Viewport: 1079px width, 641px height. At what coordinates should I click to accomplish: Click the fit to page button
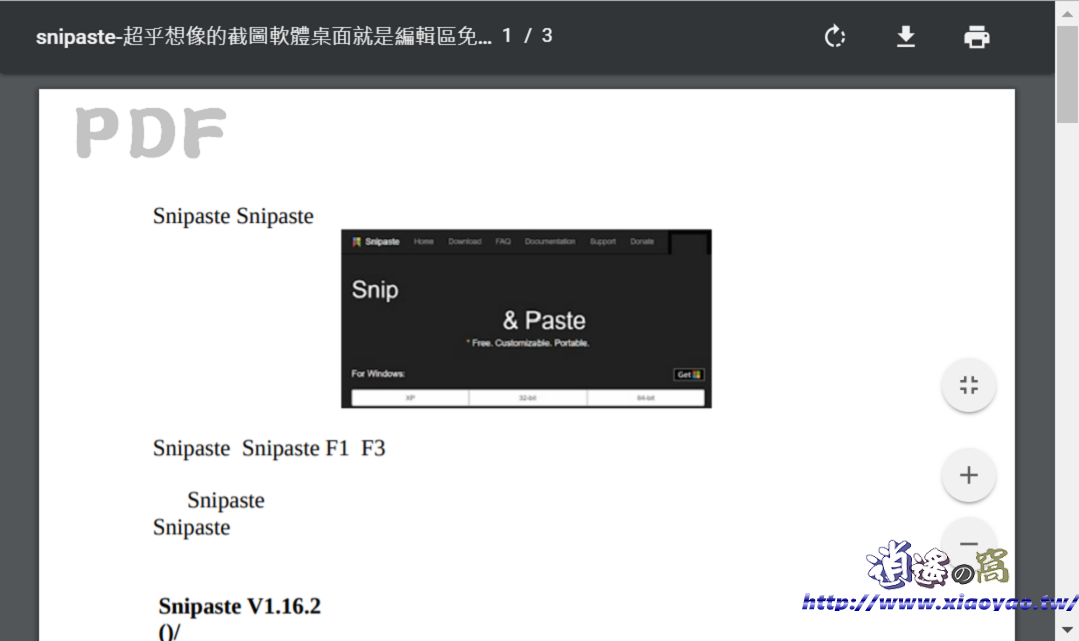[968, 385]
